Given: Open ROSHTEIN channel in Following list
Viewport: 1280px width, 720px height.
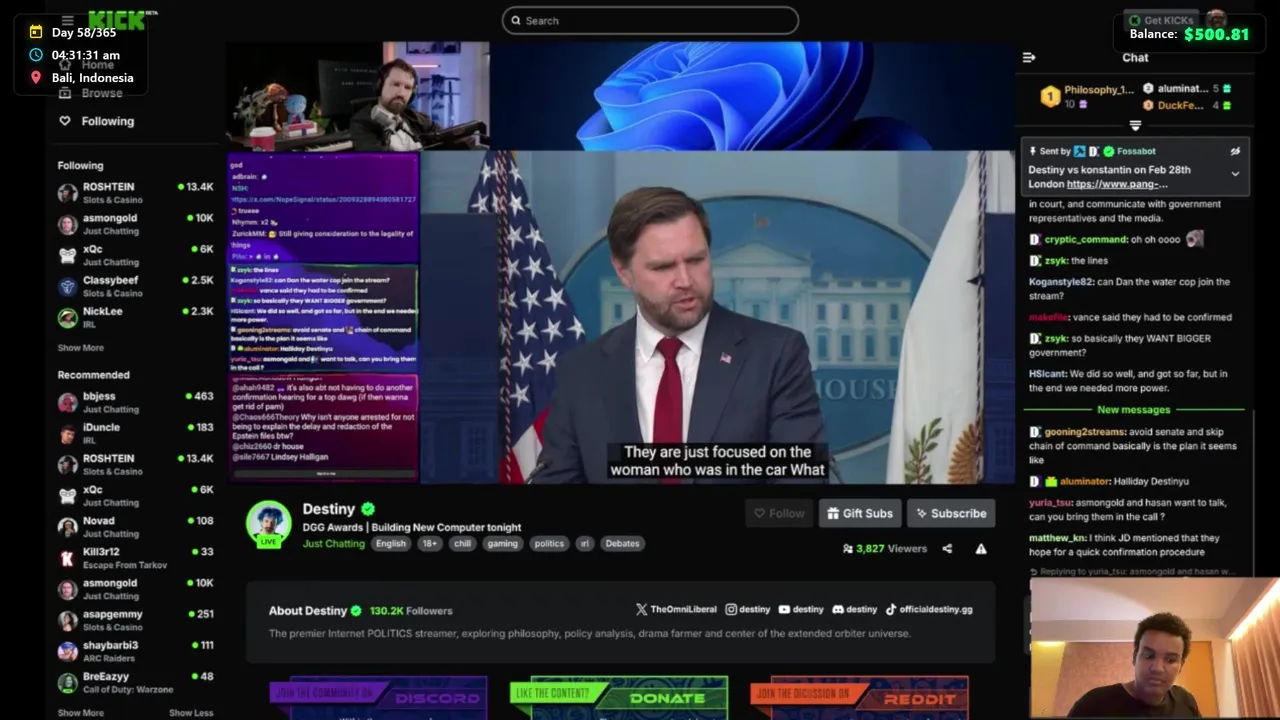Looking at the screenshot, I should [135, 193].
